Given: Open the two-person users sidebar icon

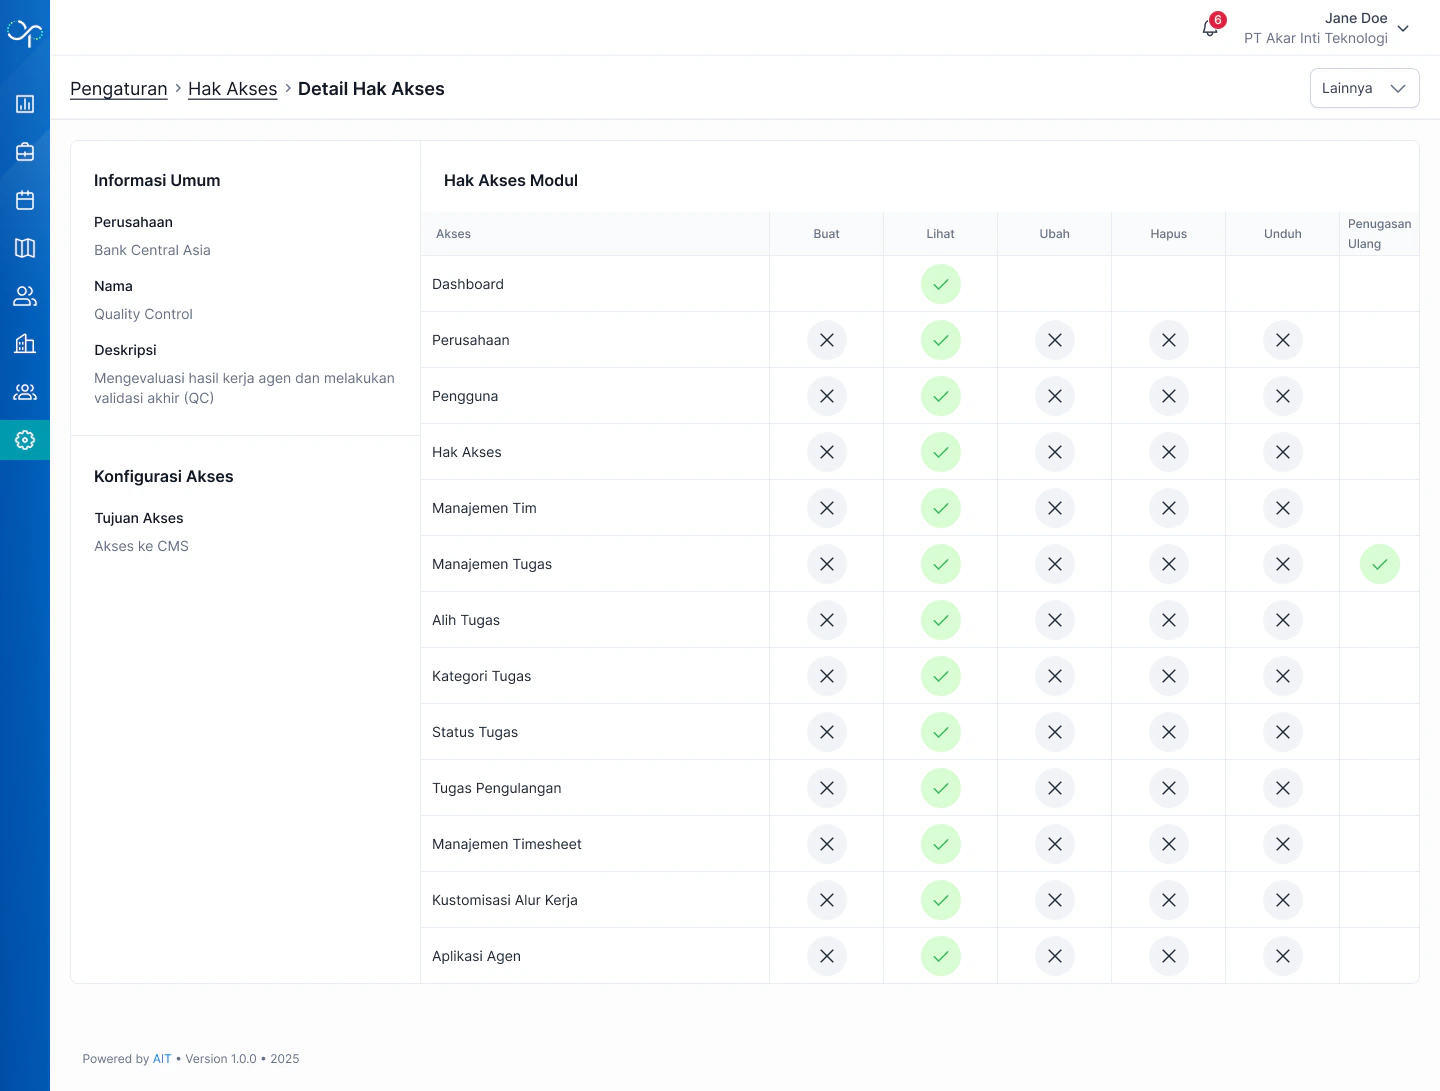Looking at the screenshot, I should click(x=25, y=296).
